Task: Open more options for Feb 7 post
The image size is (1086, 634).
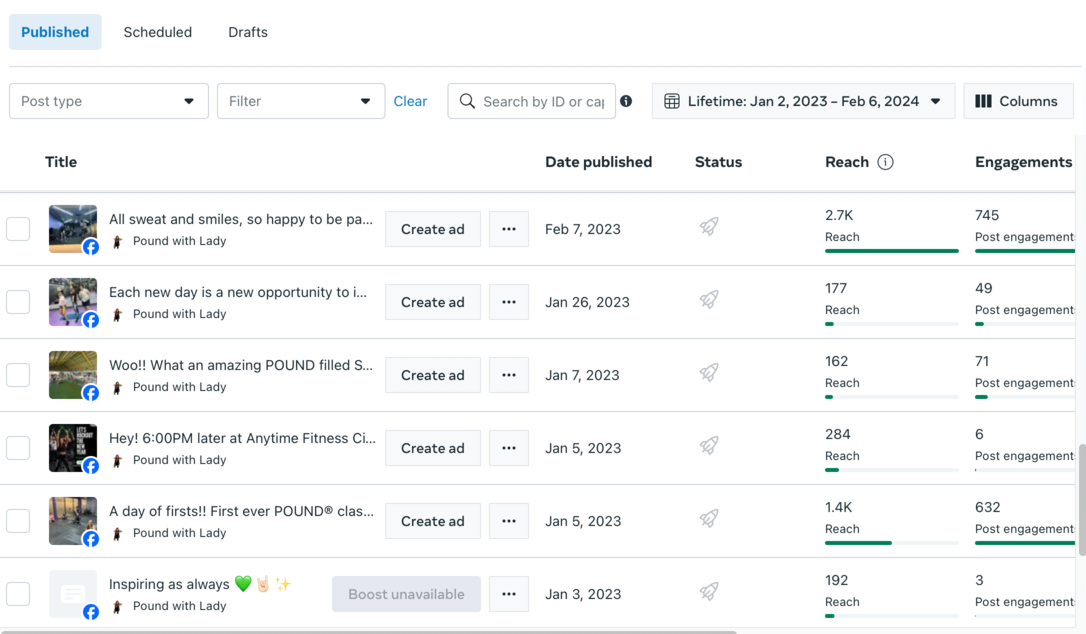Action: tap(509, 229)
